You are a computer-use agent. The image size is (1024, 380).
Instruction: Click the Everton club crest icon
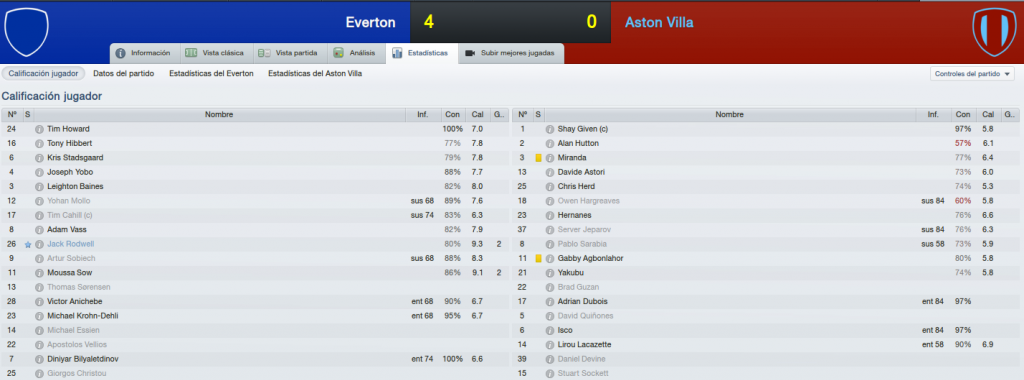(26, 32)
